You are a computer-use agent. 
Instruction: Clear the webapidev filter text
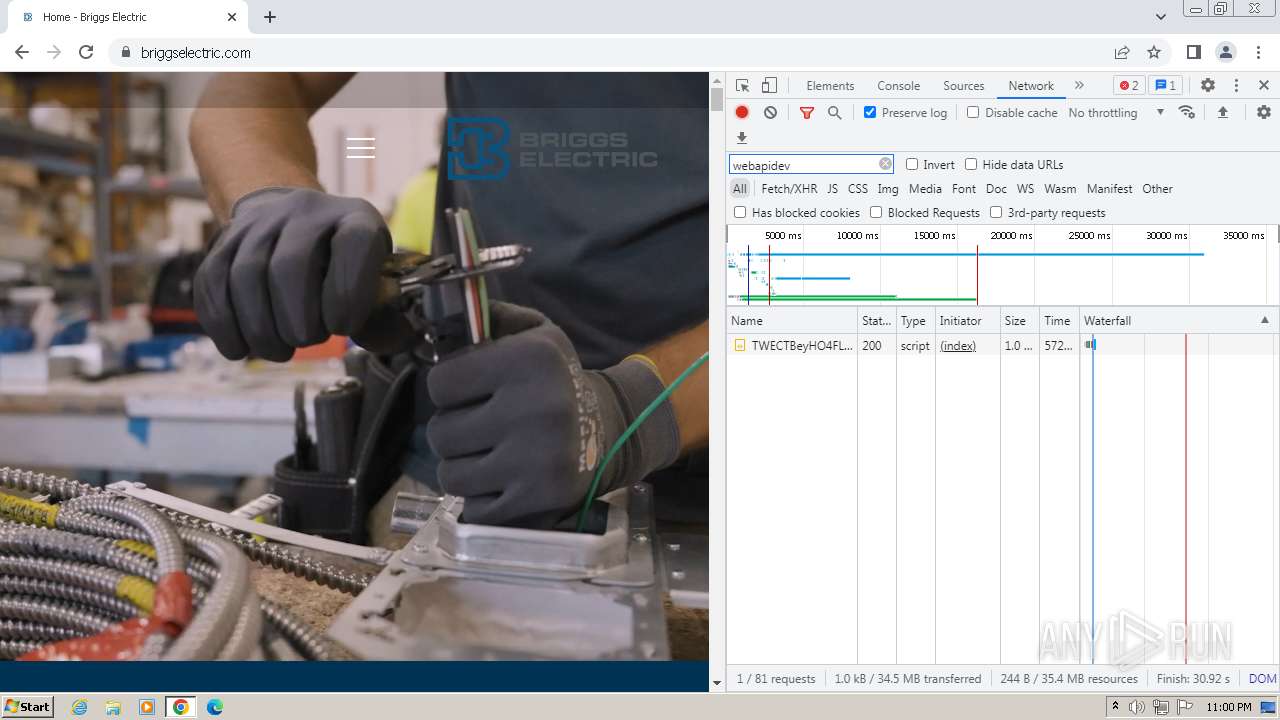pos(885,164)
